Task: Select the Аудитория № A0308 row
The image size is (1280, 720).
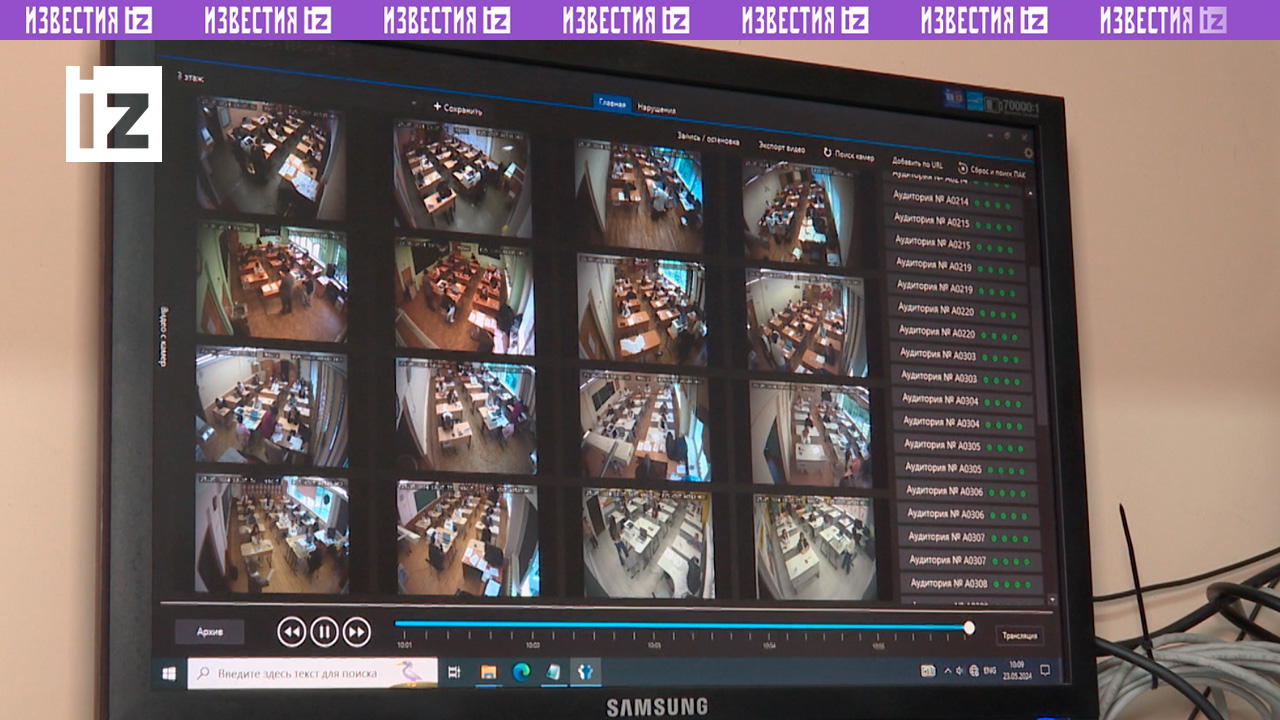Action: click(x=972, y=583)
